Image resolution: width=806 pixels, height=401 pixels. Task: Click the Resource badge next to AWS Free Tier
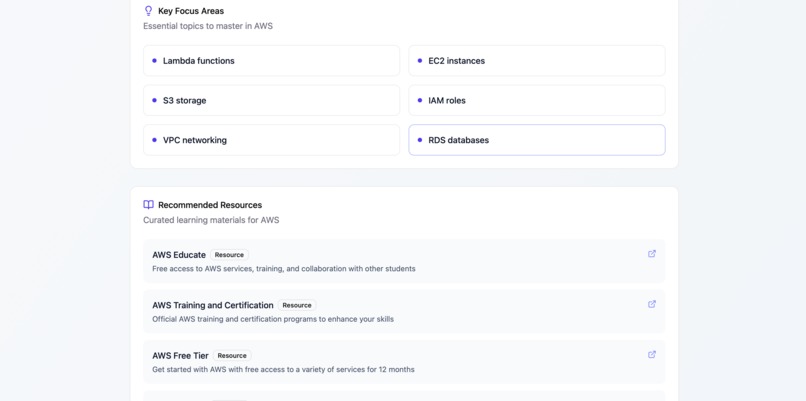232,355
